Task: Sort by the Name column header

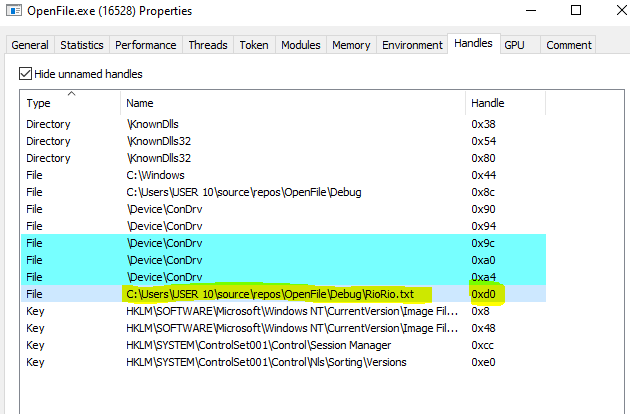Action: [290, 103]
